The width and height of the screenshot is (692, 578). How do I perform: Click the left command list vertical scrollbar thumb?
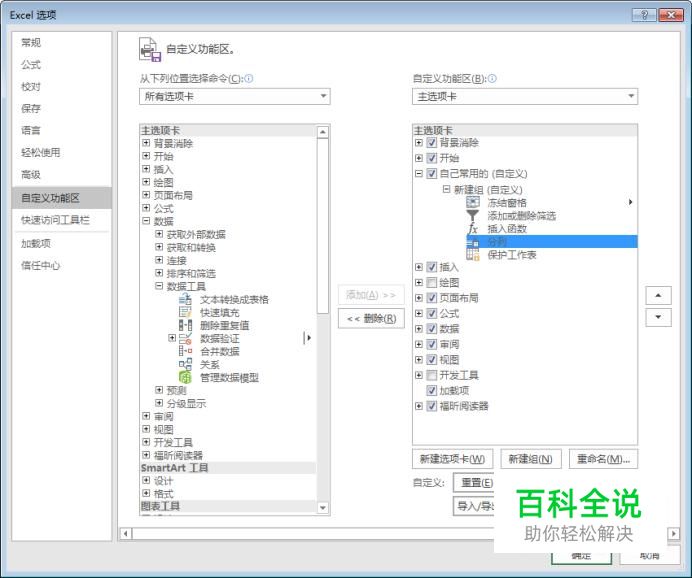[x=323, y=225]
